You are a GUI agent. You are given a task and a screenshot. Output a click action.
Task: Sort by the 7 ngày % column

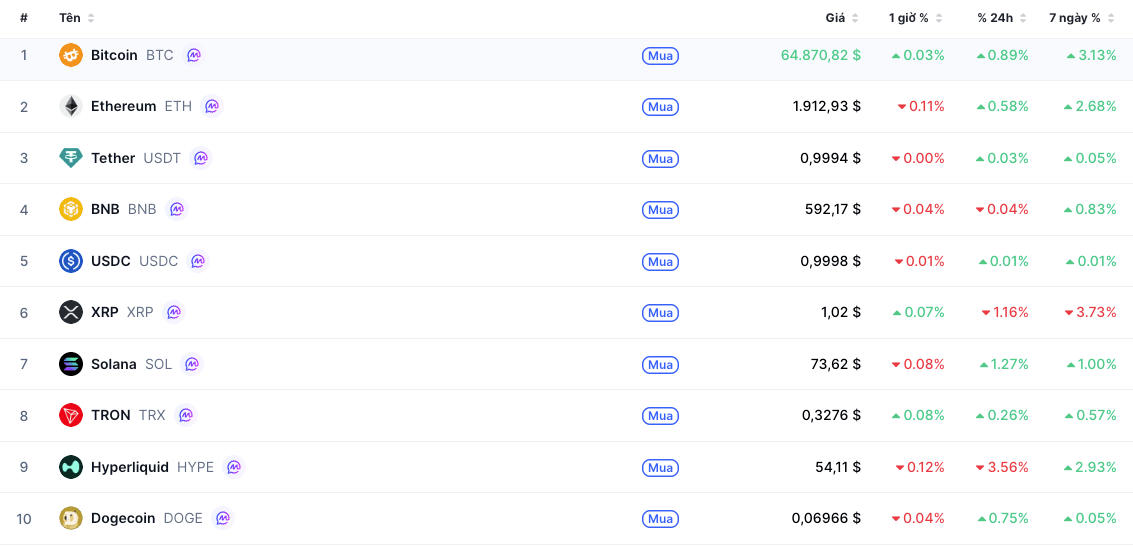click(x=1082, y=18)
